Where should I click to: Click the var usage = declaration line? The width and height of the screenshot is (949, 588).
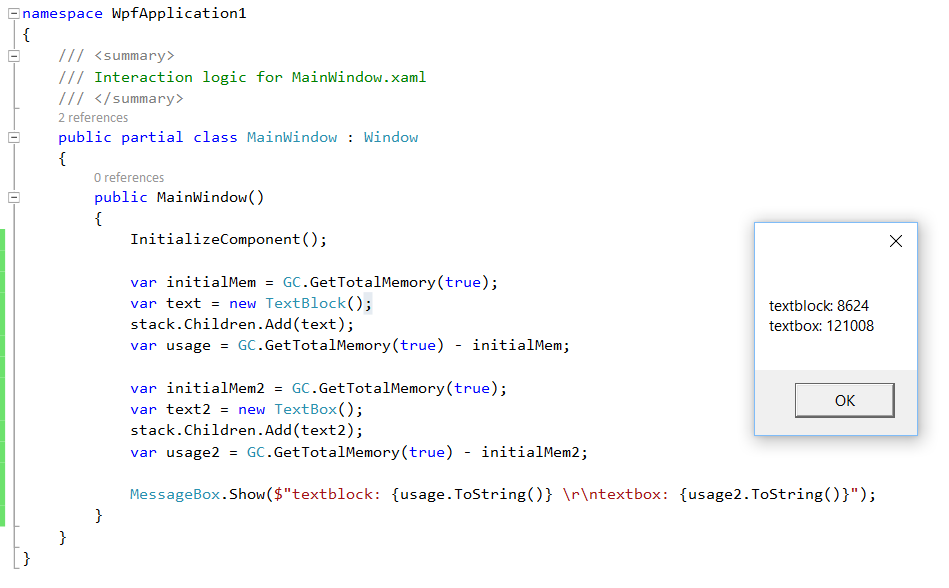350,346
